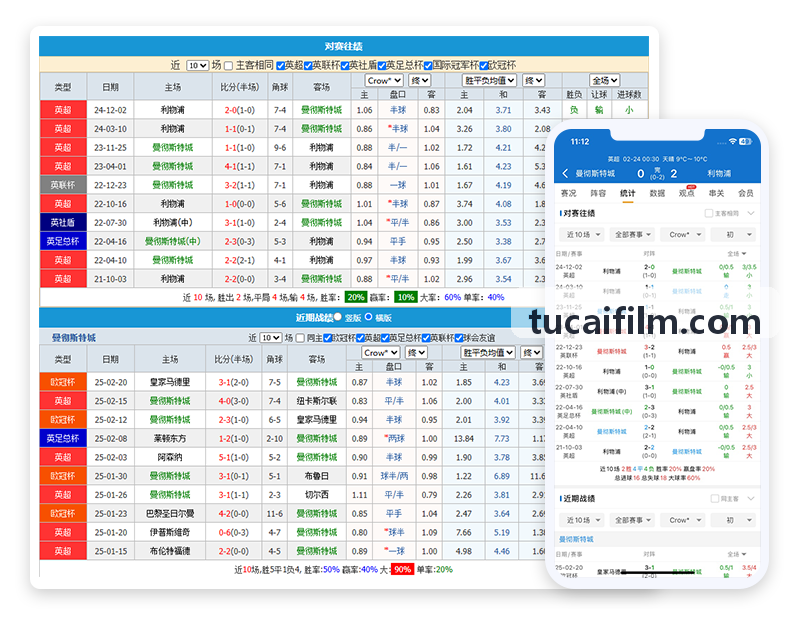Click 皇家马德里 in the 25-02-20 row
Screen dimensions: 800x625
170,382
